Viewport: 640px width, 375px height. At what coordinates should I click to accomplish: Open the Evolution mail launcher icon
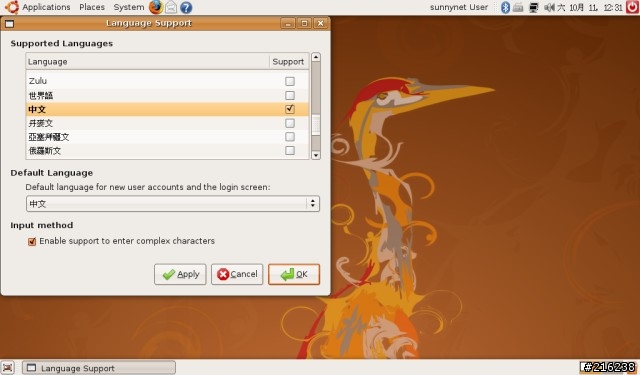click(x=171, y=7)
